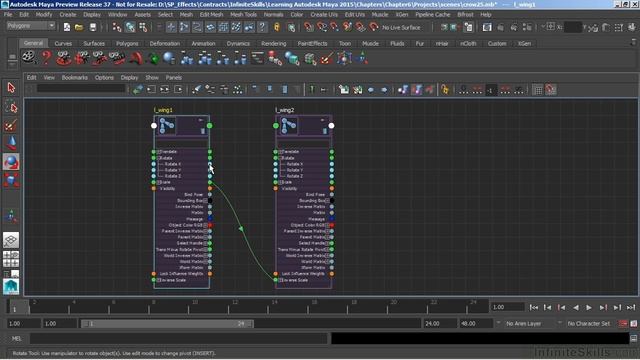The height and width of the screenshot is (360, 640).
Task: Open the No Anim Layer dropdown
Action: point(528,323)
